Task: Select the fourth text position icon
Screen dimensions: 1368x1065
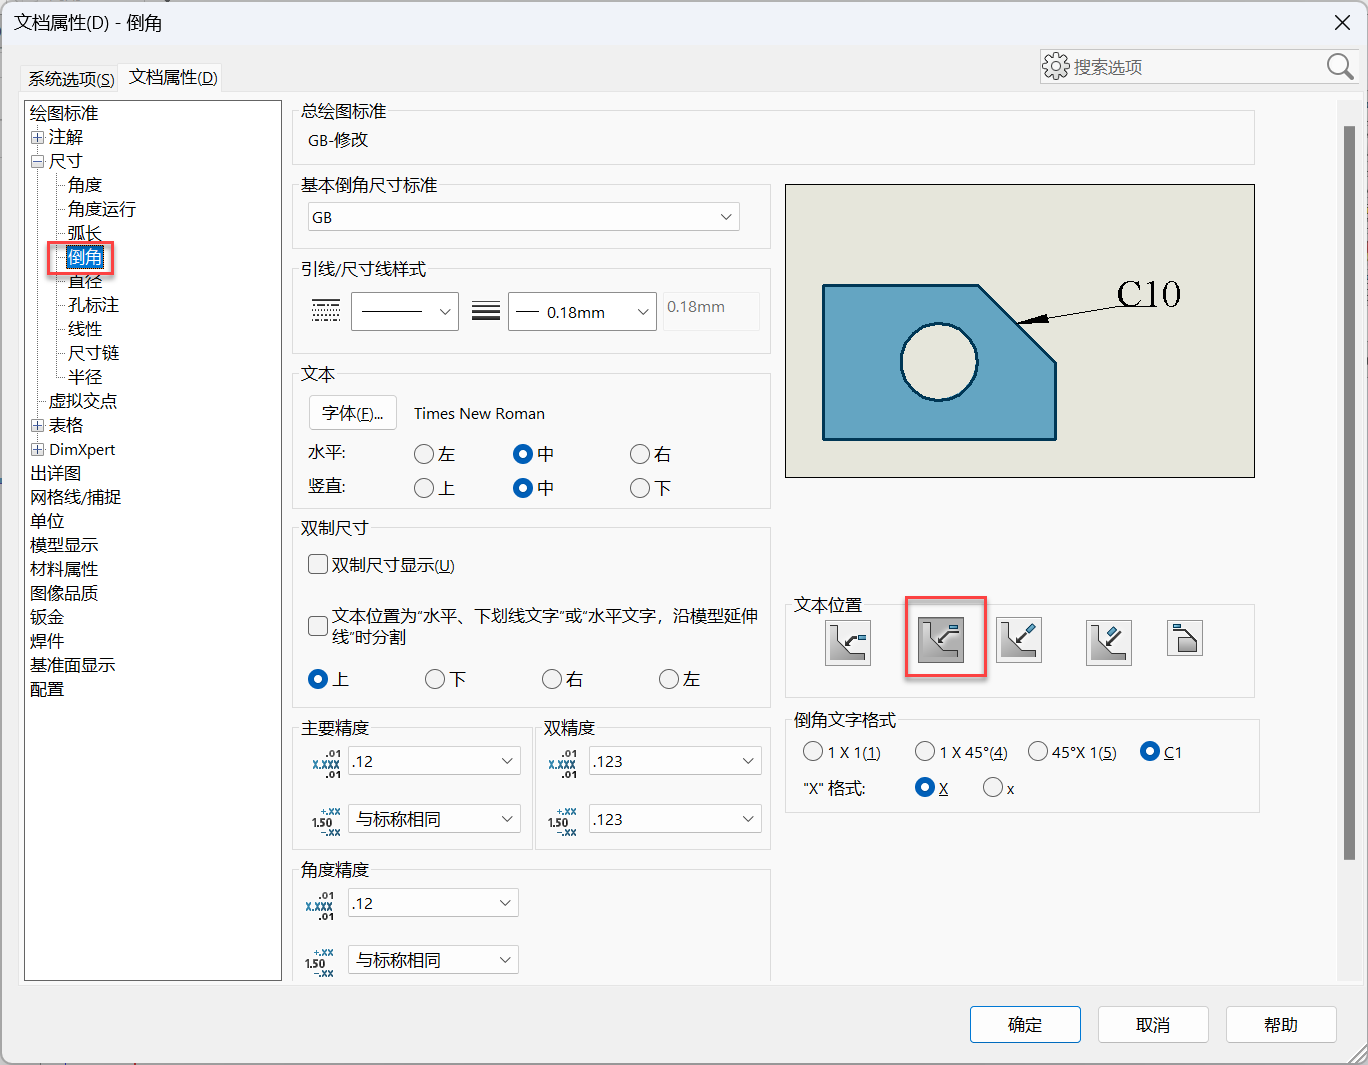Action: (x=1108, y=642)
